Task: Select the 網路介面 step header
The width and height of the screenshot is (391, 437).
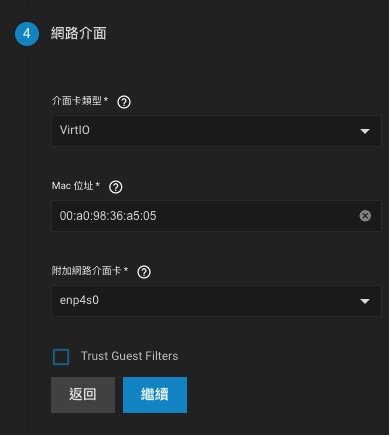Action: pyautogui.click(x=79, y=34)
